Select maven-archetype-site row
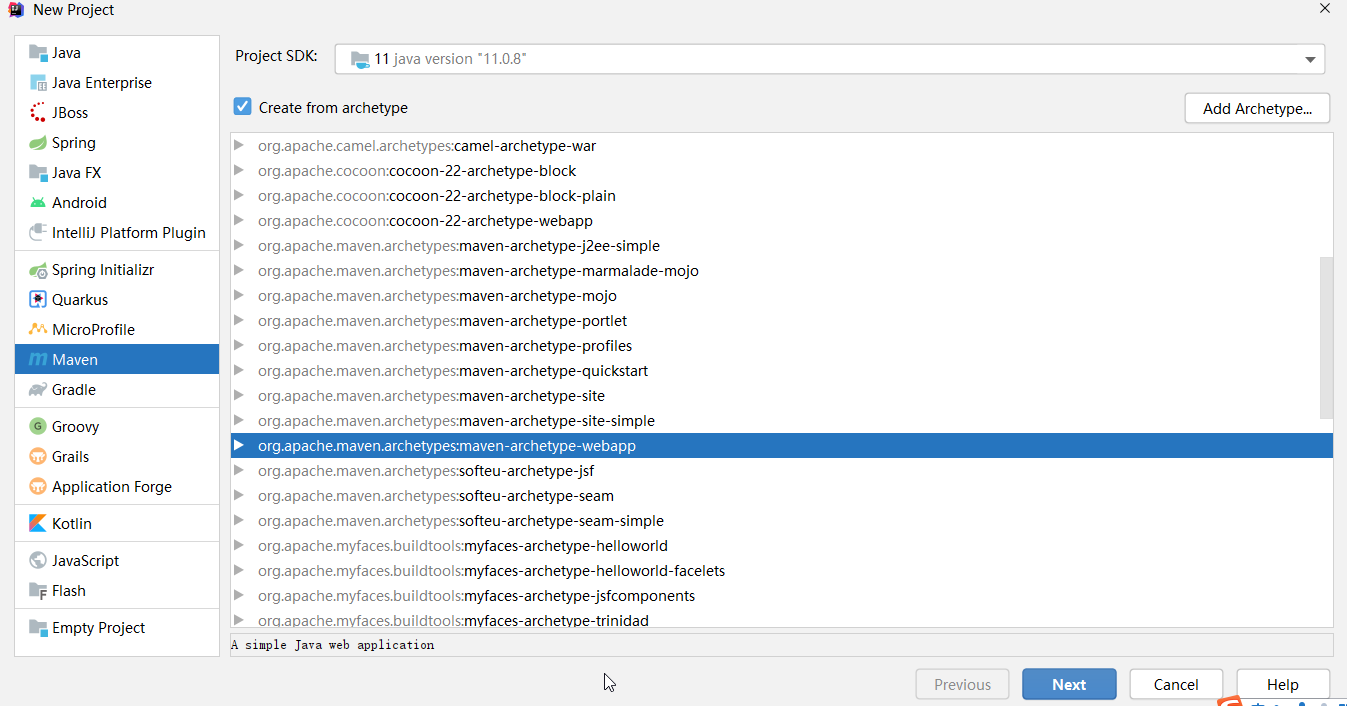Screen dimensions: 1347x706 click(x=782, y=396)
